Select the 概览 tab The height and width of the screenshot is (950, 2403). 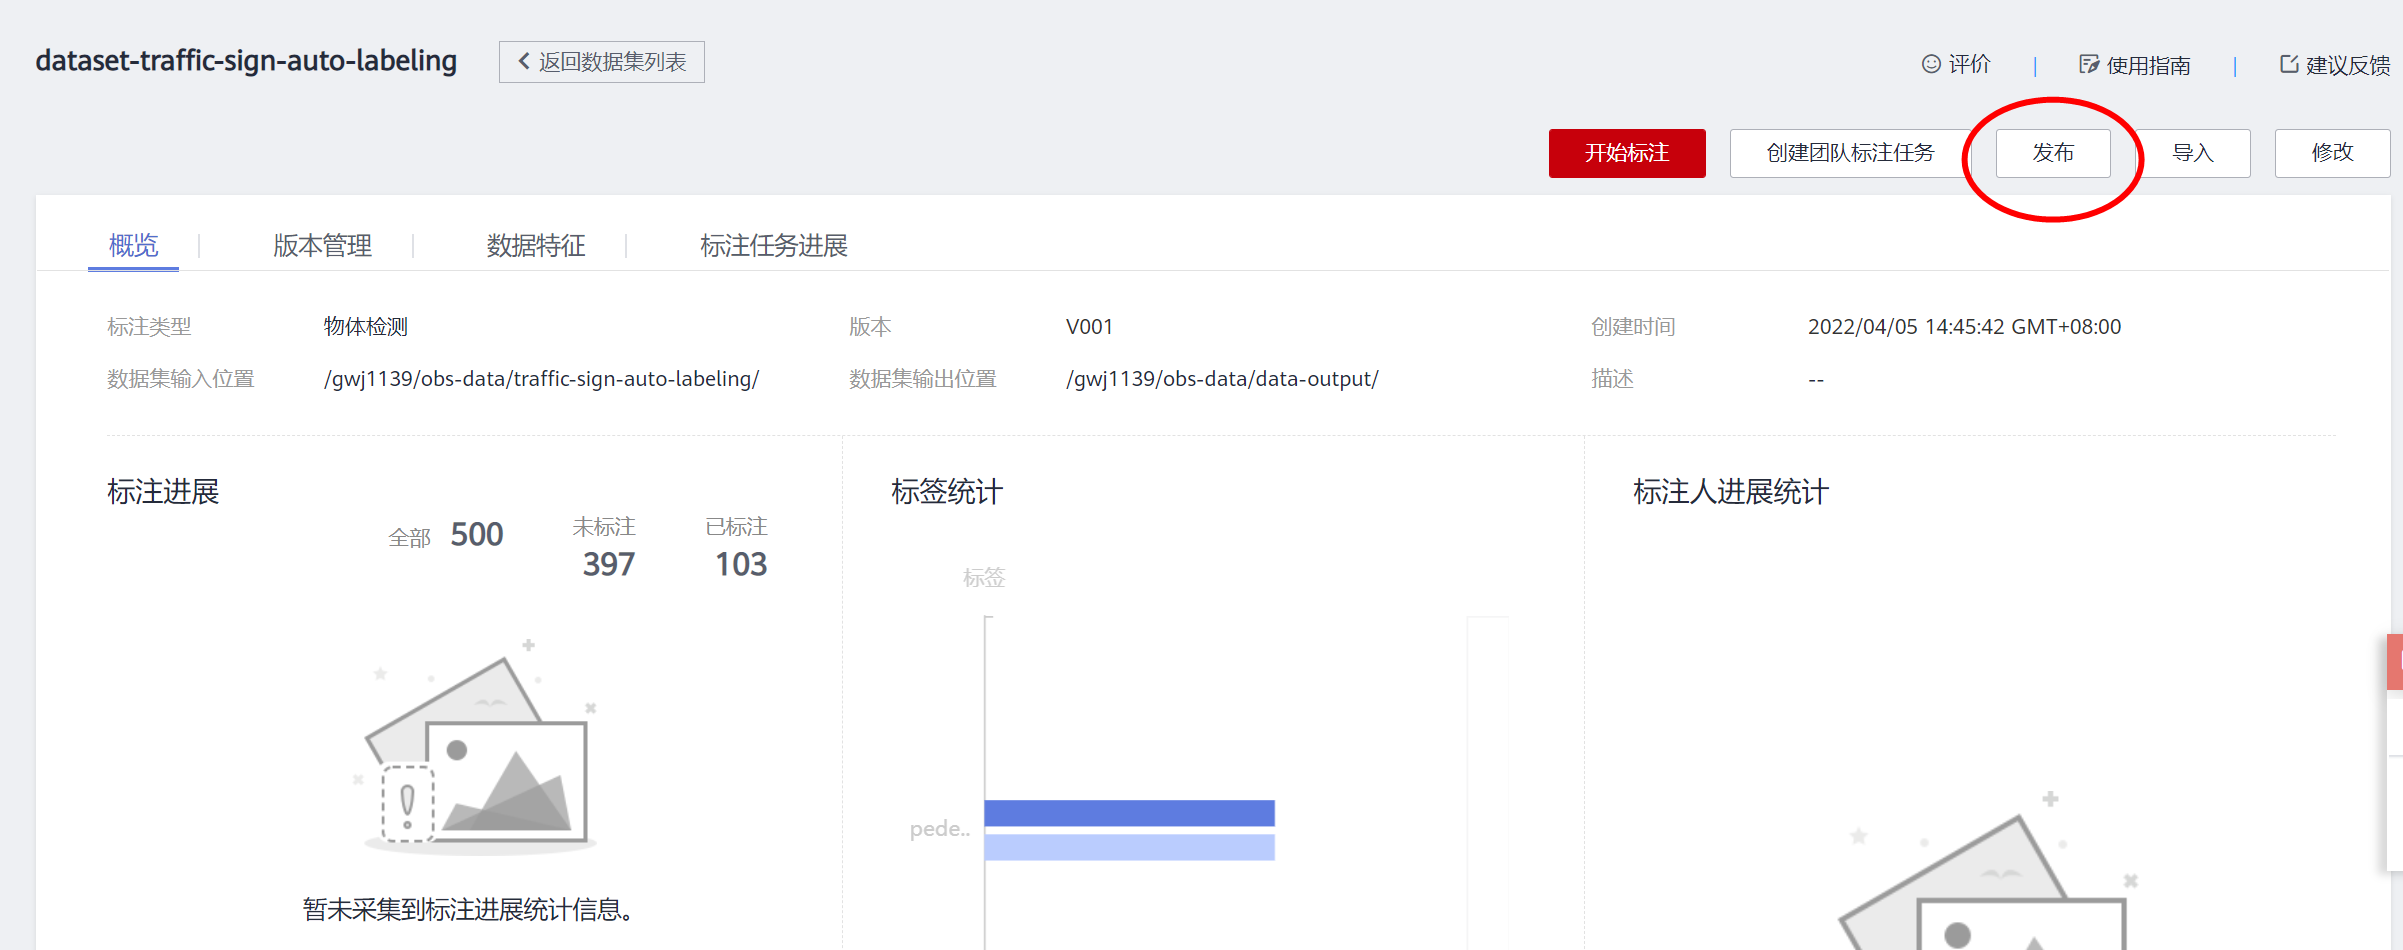[x=133, y=245]
